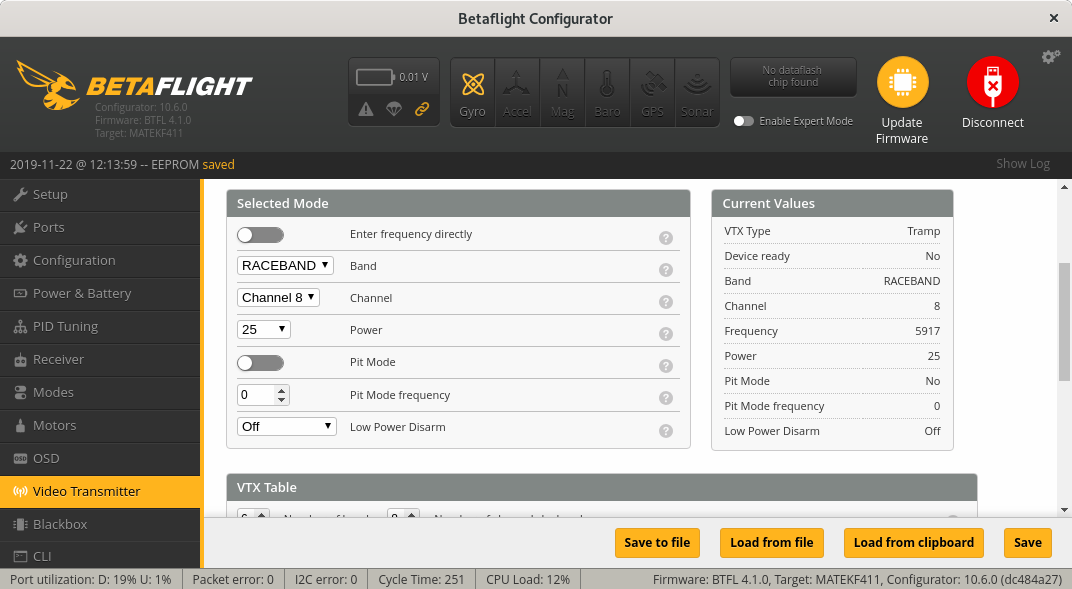1072x589 pixels.
Task: Select the Video Transmitter tab
Action: (100, 491)
